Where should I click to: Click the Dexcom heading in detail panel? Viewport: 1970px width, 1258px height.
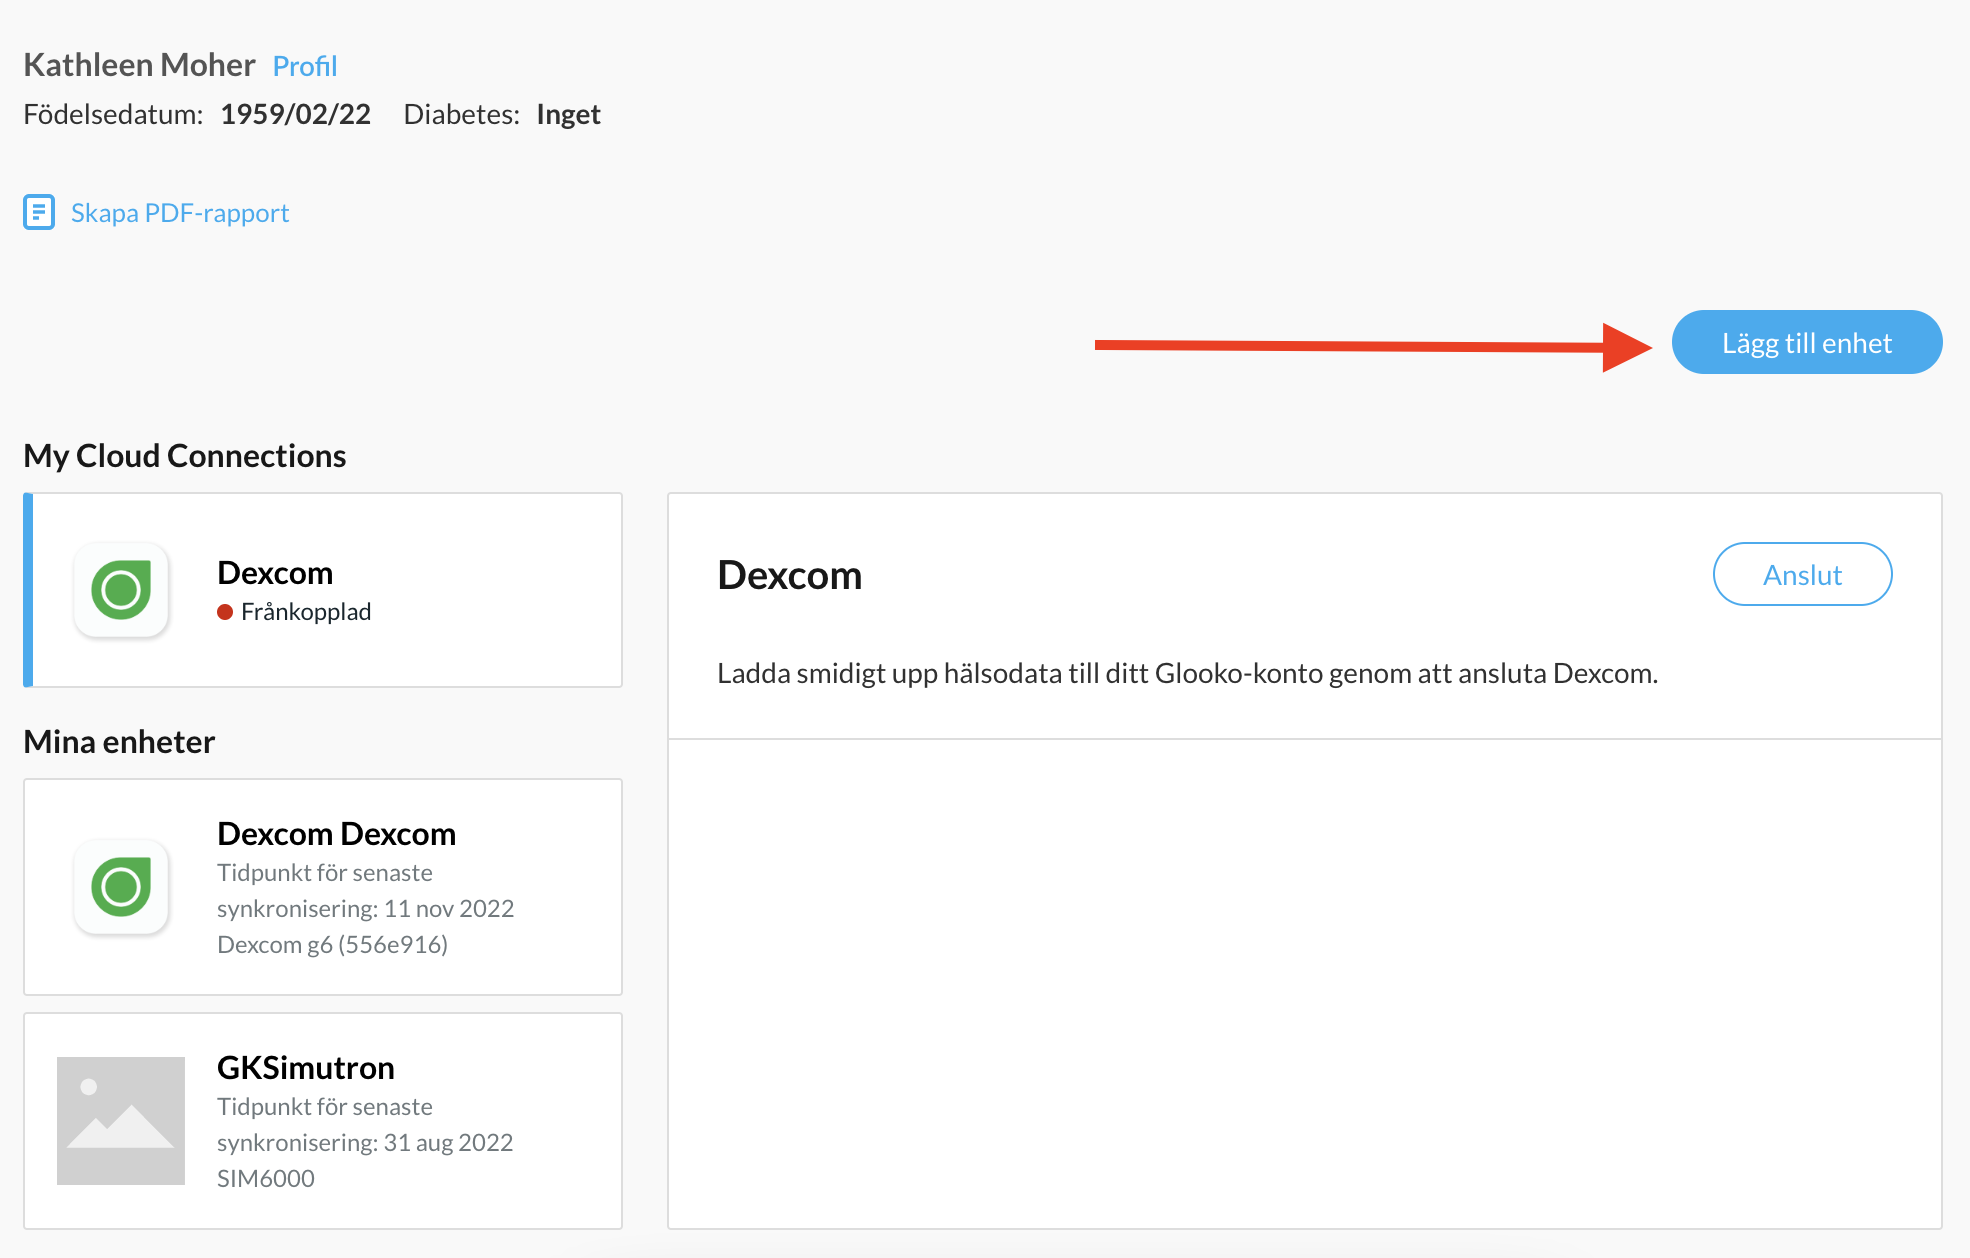(790, 575)
